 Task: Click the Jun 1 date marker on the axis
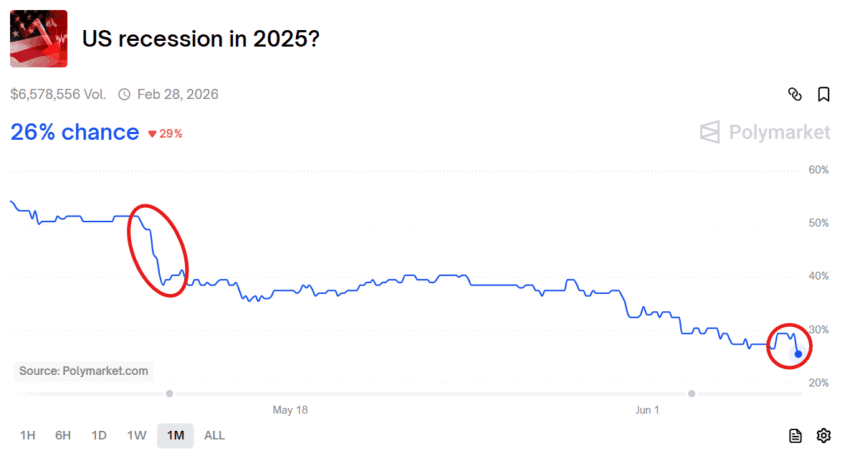click(648, 410)
